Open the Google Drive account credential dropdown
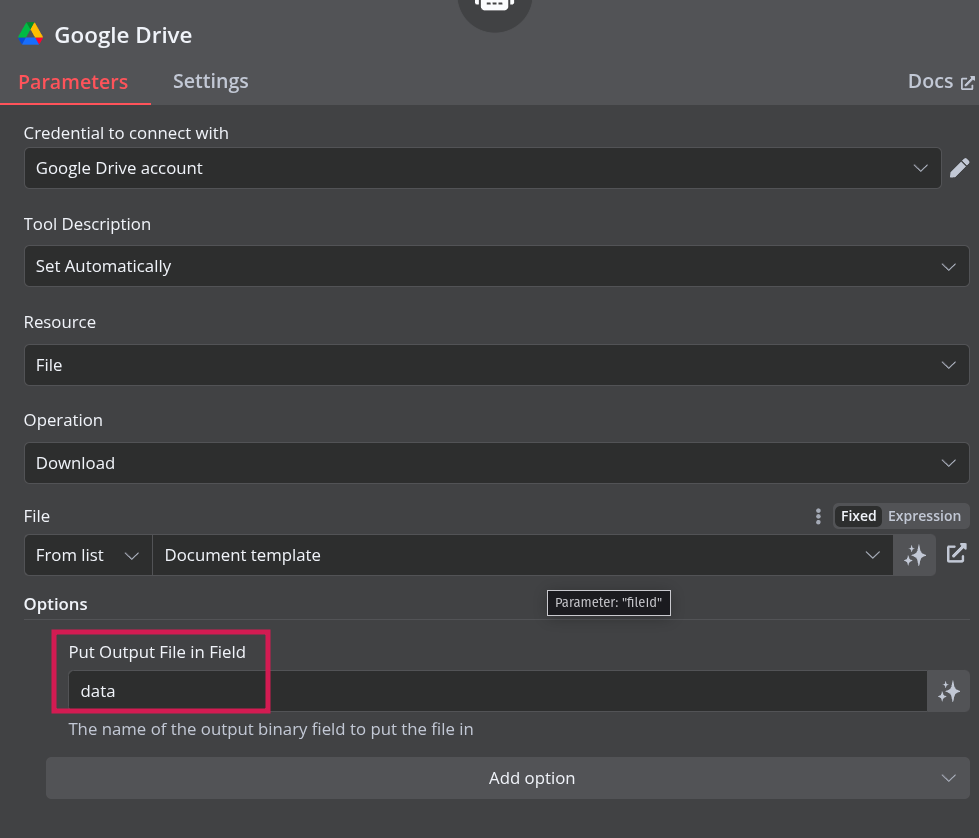The height and width of the screenshot is (838, 979). coord(483,168)
